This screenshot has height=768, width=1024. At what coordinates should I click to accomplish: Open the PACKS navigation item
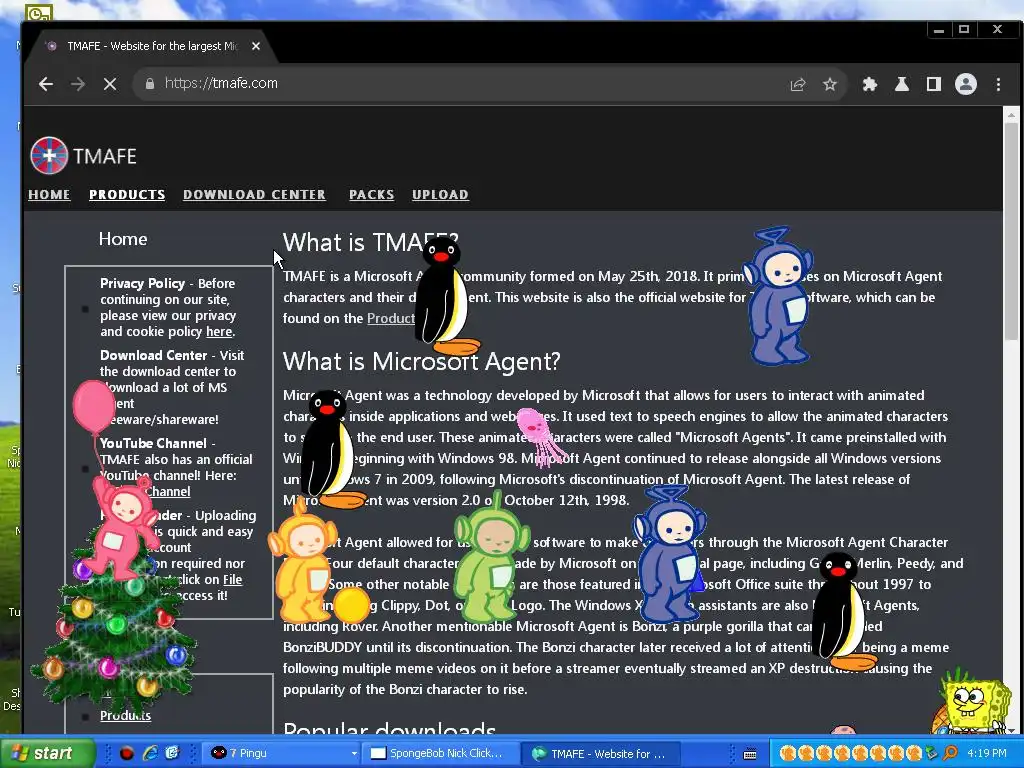tap(372, 195)
